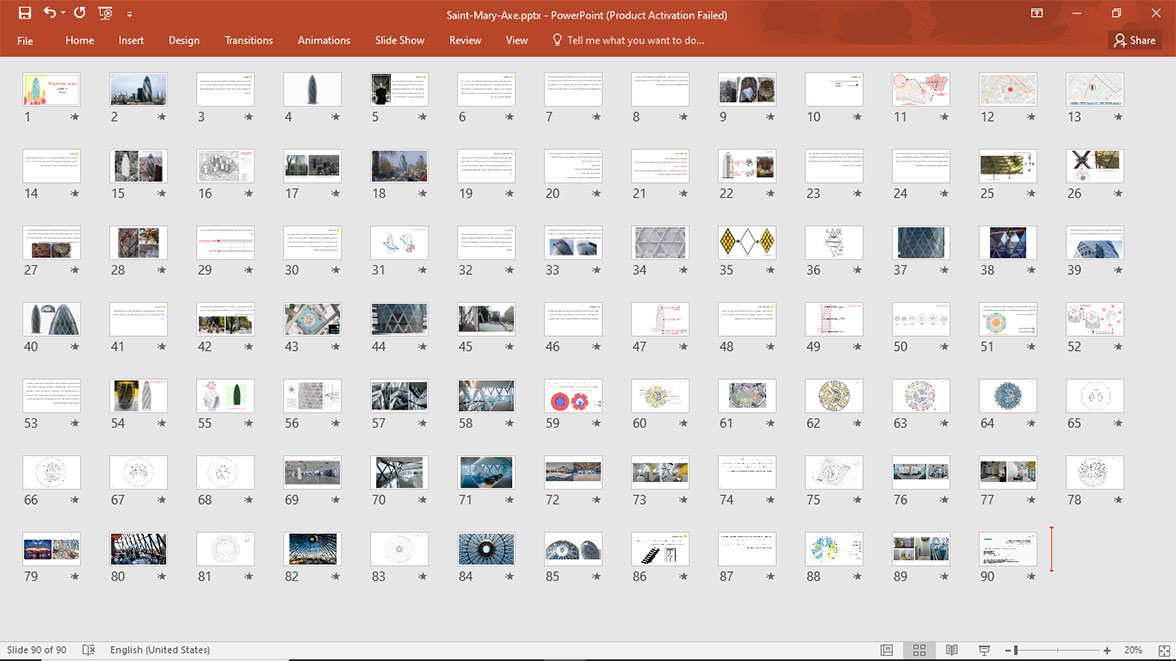Screen dimensions: 1176x661
Task: Open Reading View from the status bar
Action: [x=951, y=650]
